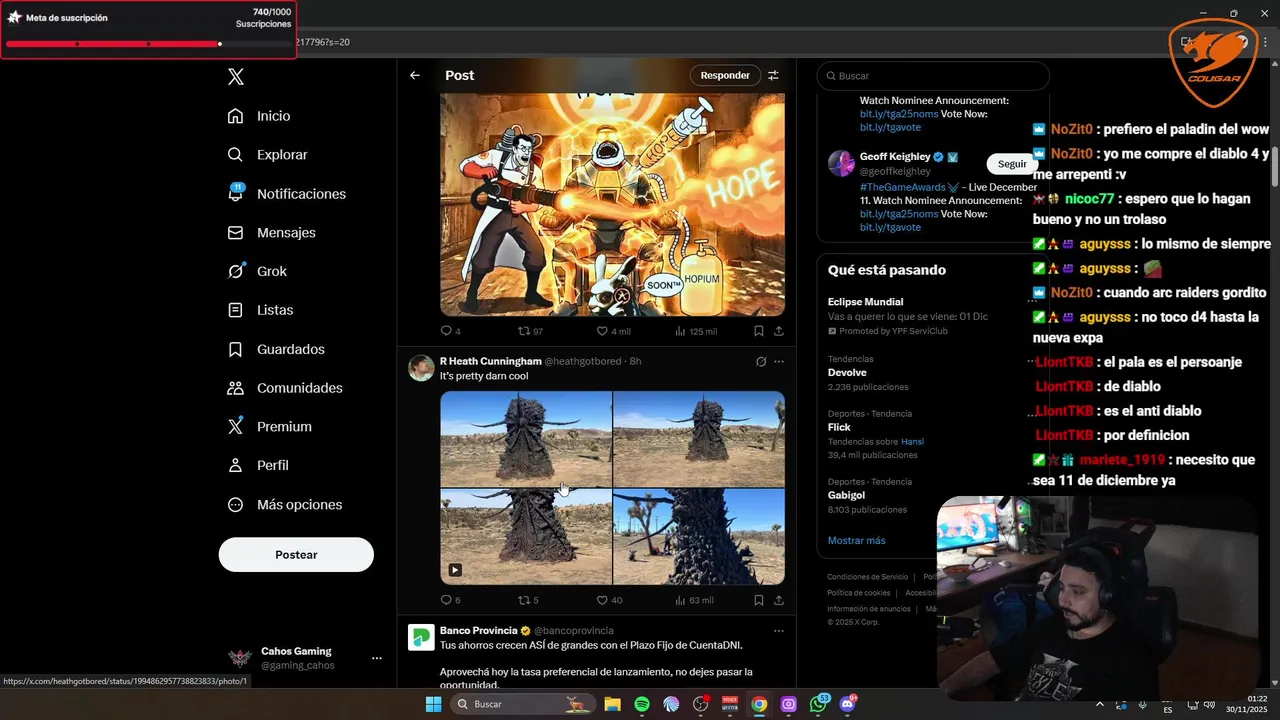Open Cahos Gaming account menu dots

click(377, 658)
